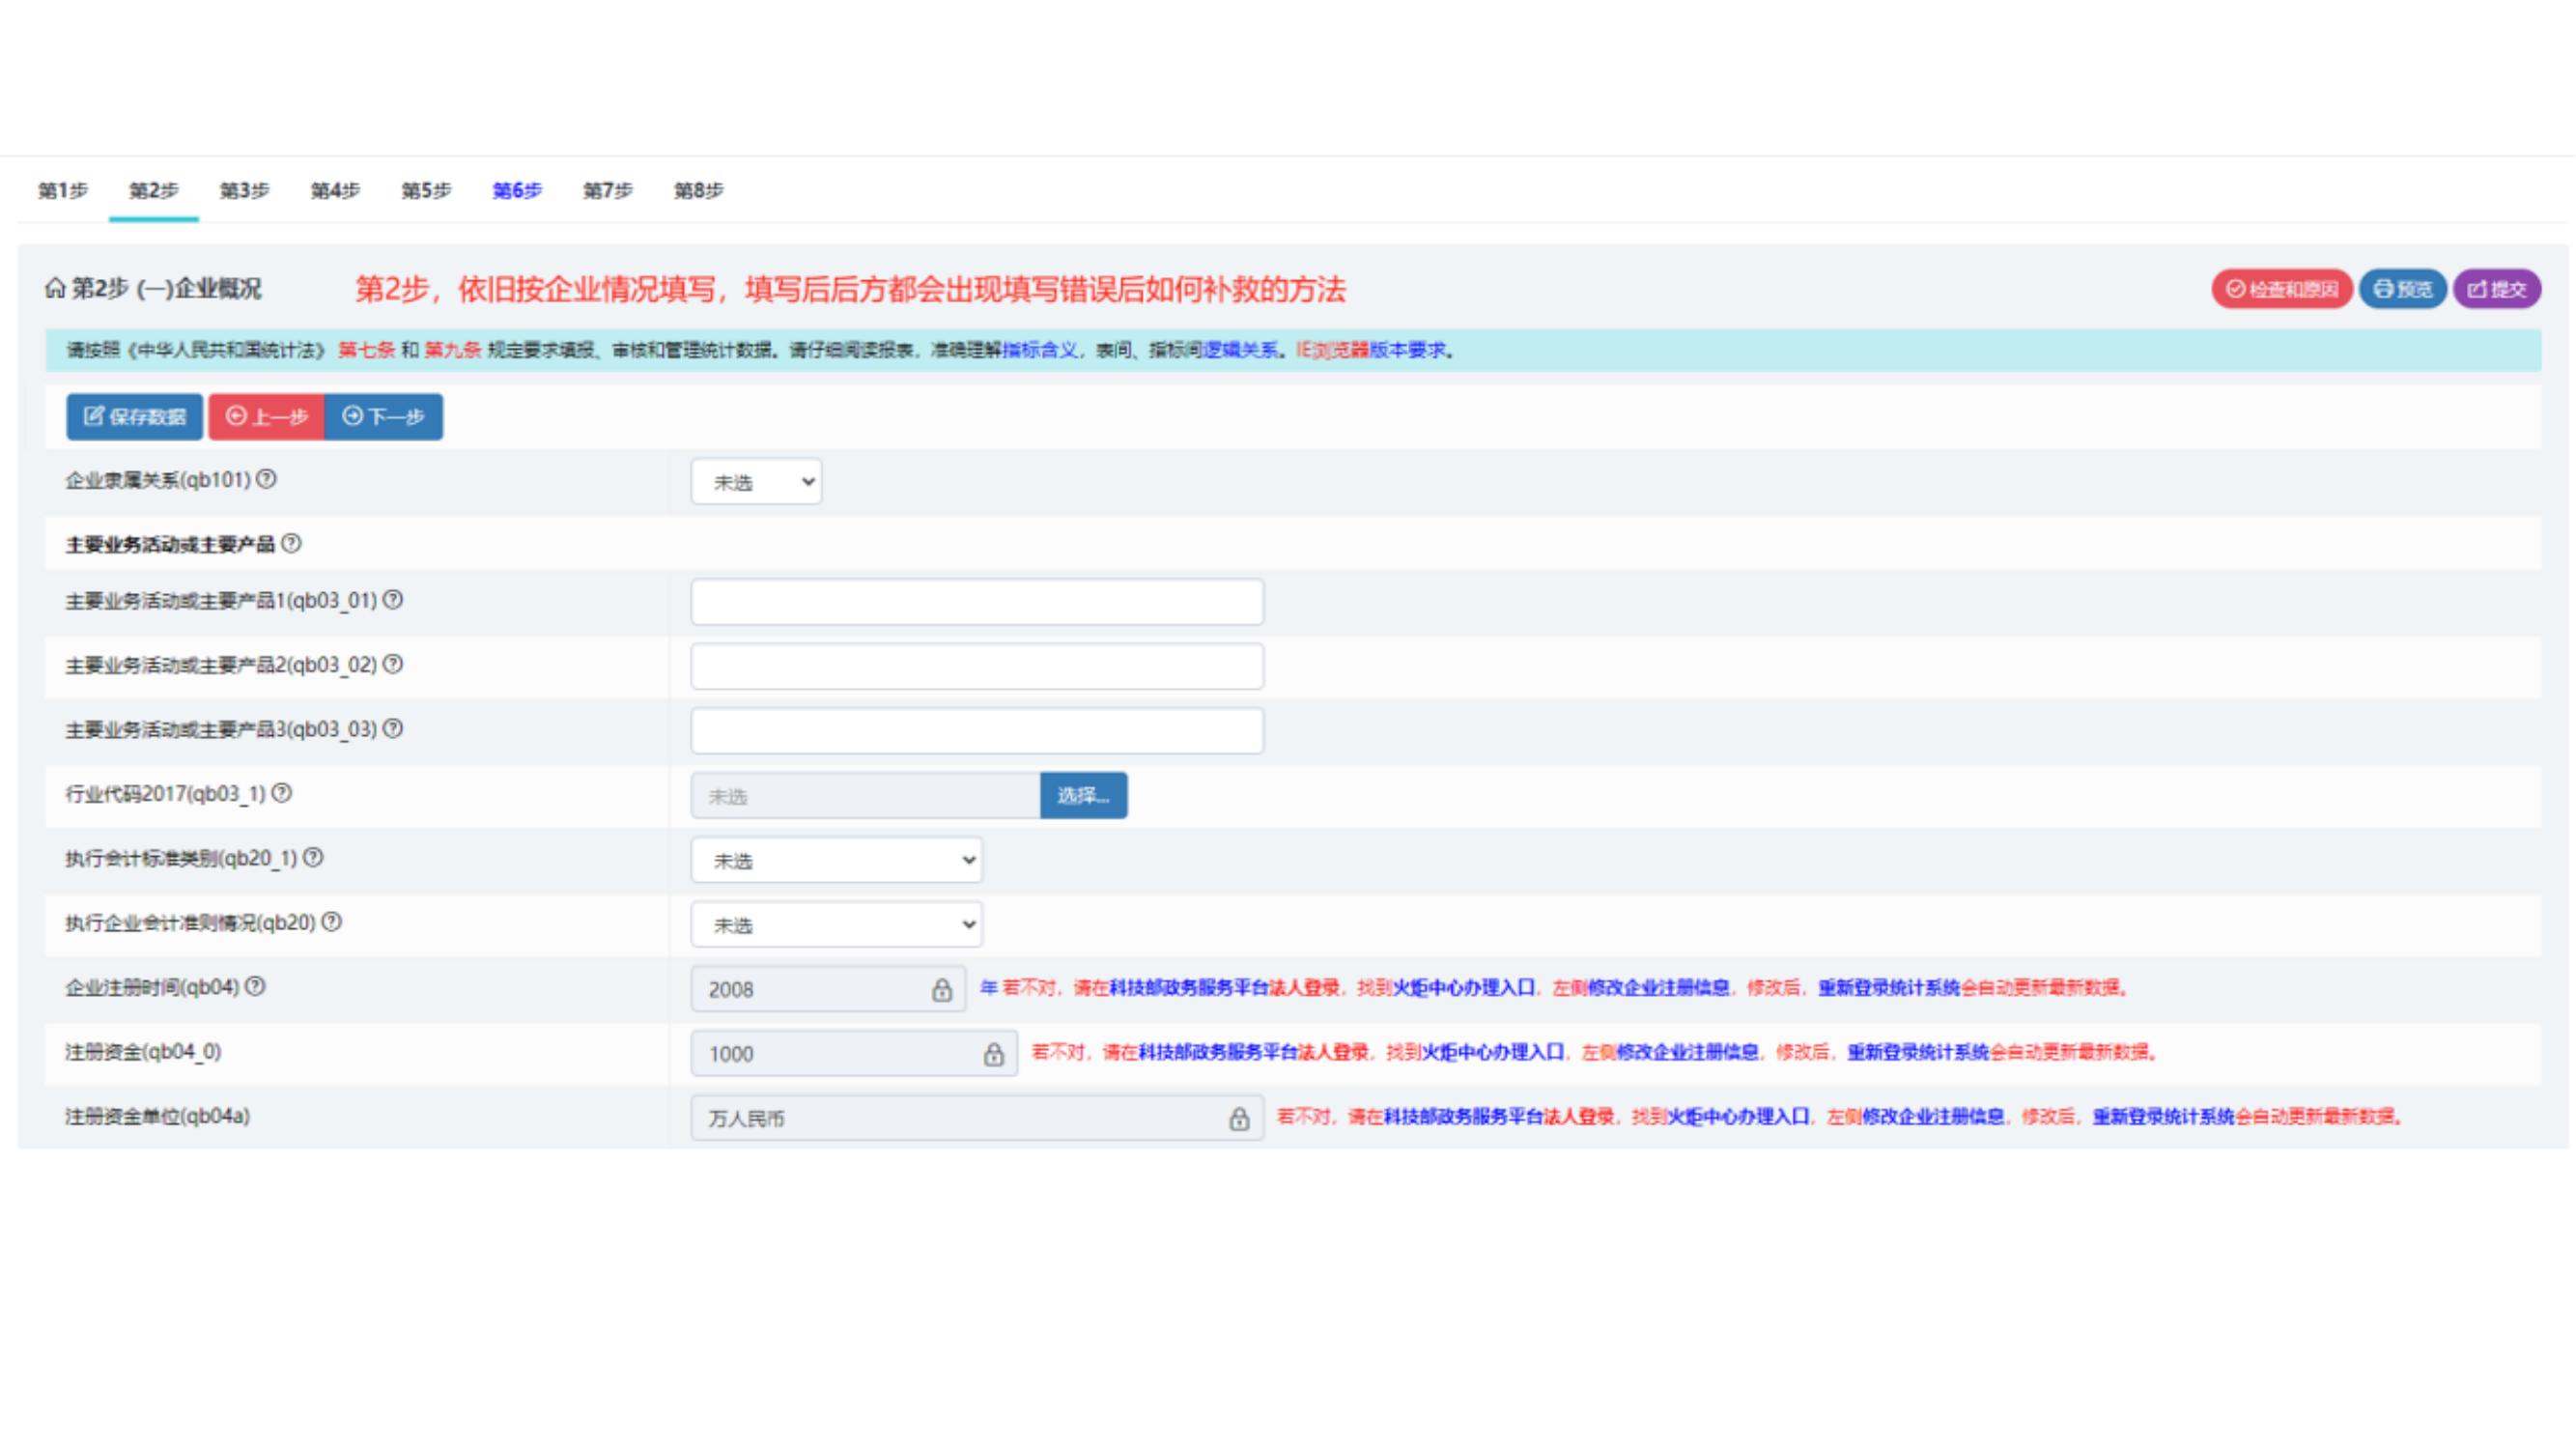Click 下一步 button
The height and width of the screenshot is (1449, 2576).
tap(384, 417)
